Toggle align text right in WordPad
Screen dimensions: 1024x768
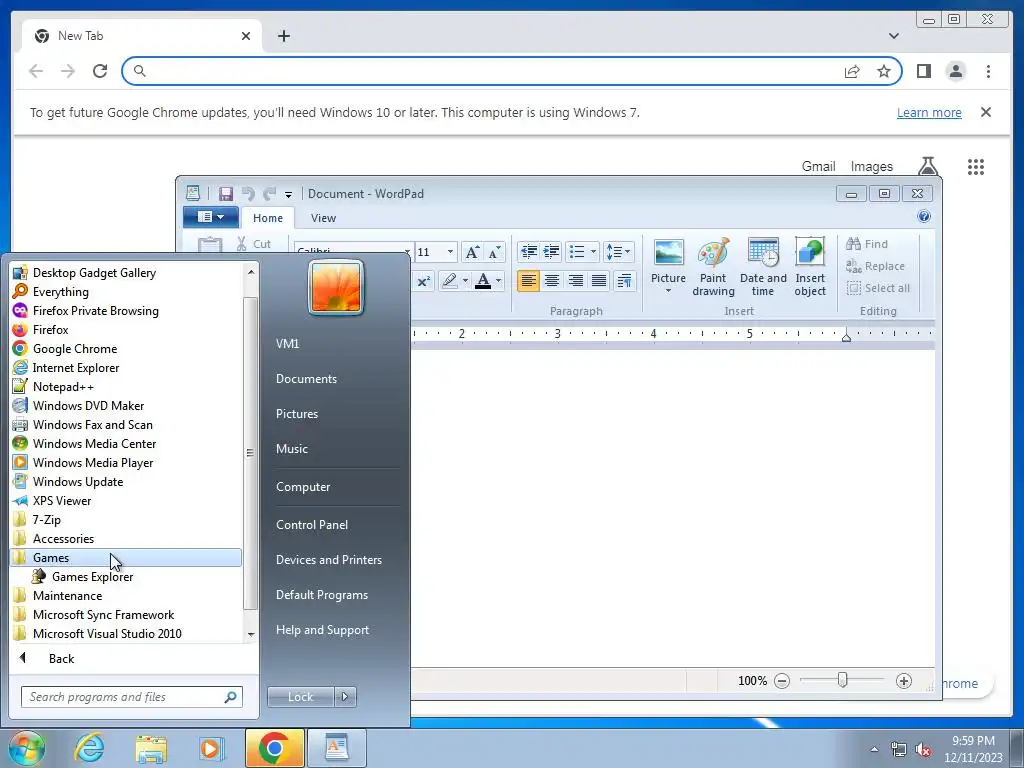click(x=575, y=281)
